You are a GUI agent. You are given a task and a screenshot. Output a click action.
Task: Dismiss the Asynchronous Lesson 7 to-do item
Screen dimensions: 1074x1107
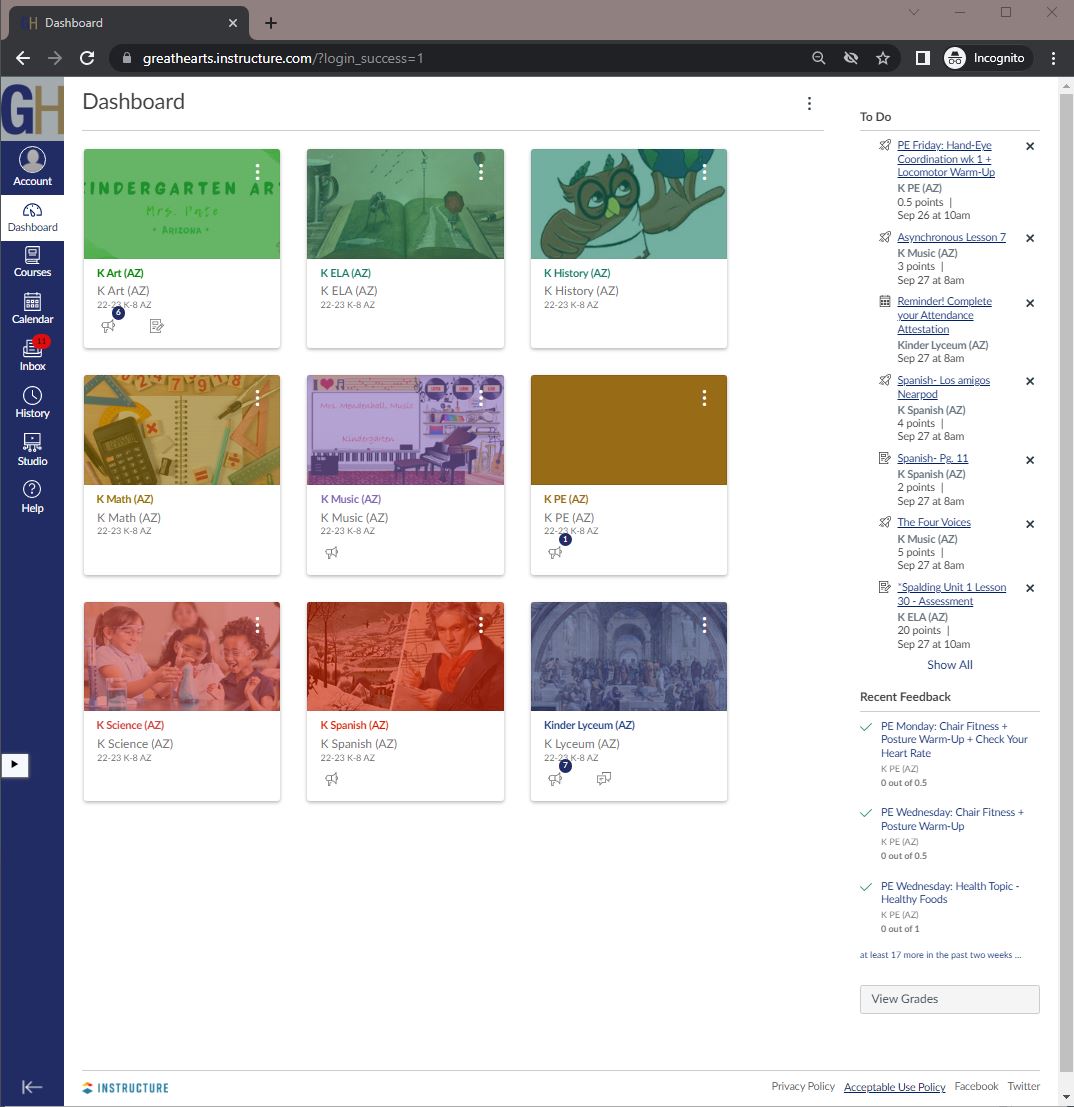tap(1030, 238)
